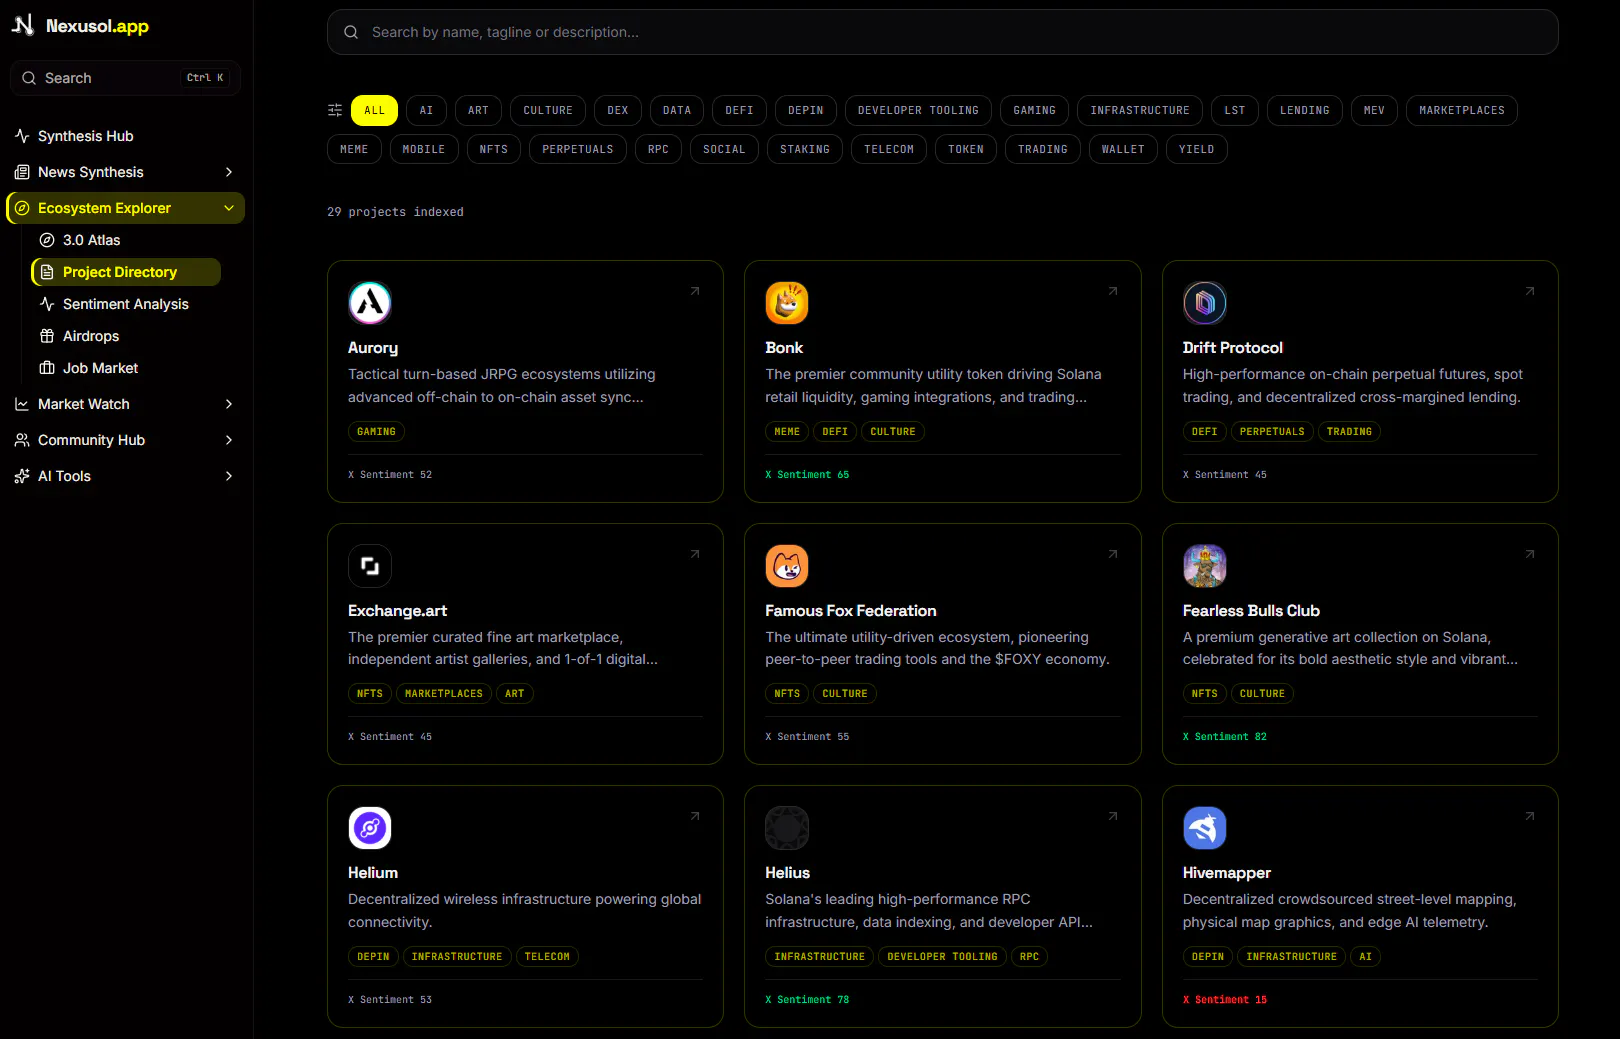Open the Hivemapper project logo
Image resolution: width=1620 pixels, height=1039 pixels.
click(x=1205, y=828)
